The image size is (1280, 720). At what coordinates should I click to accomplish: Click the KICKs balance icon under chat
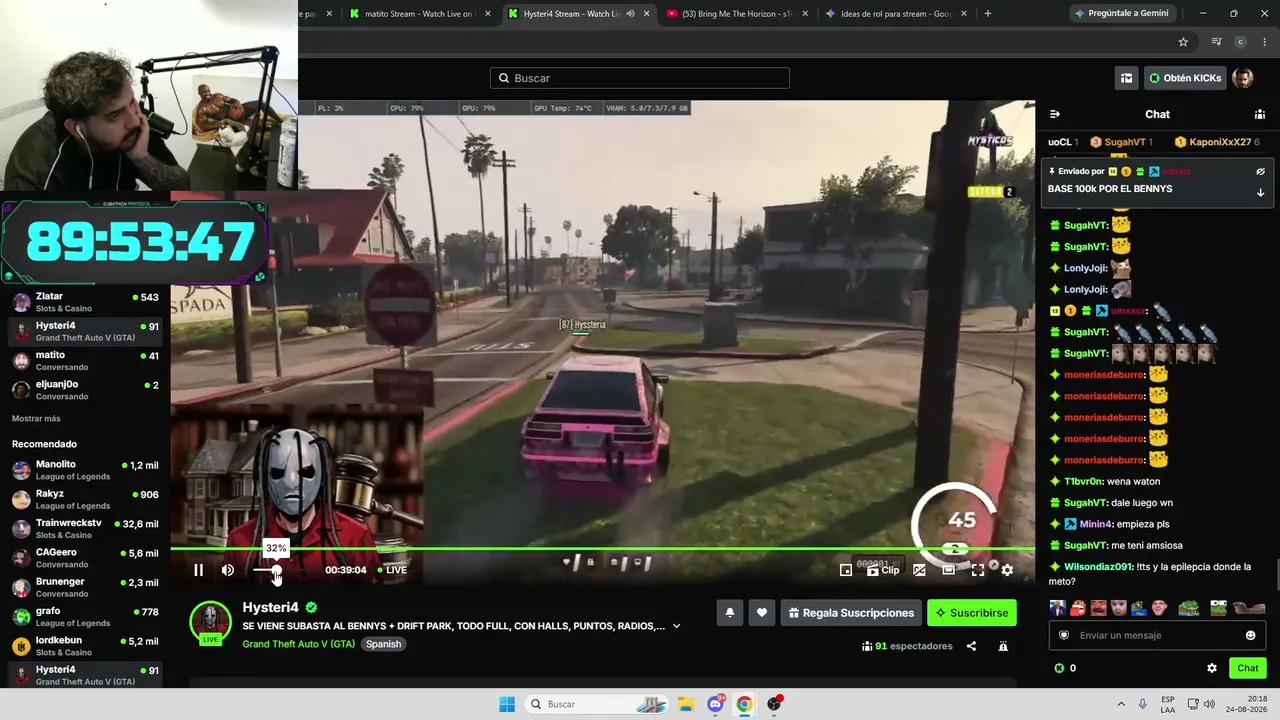[x=1059, y=668]
